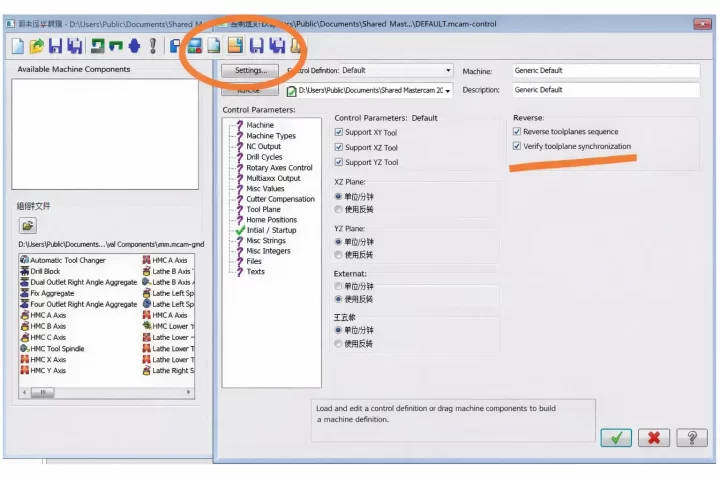Click the blue rotary shape toolbar icon
The image size is (720, 480).
pyautogui.click(x=134, y=46)
